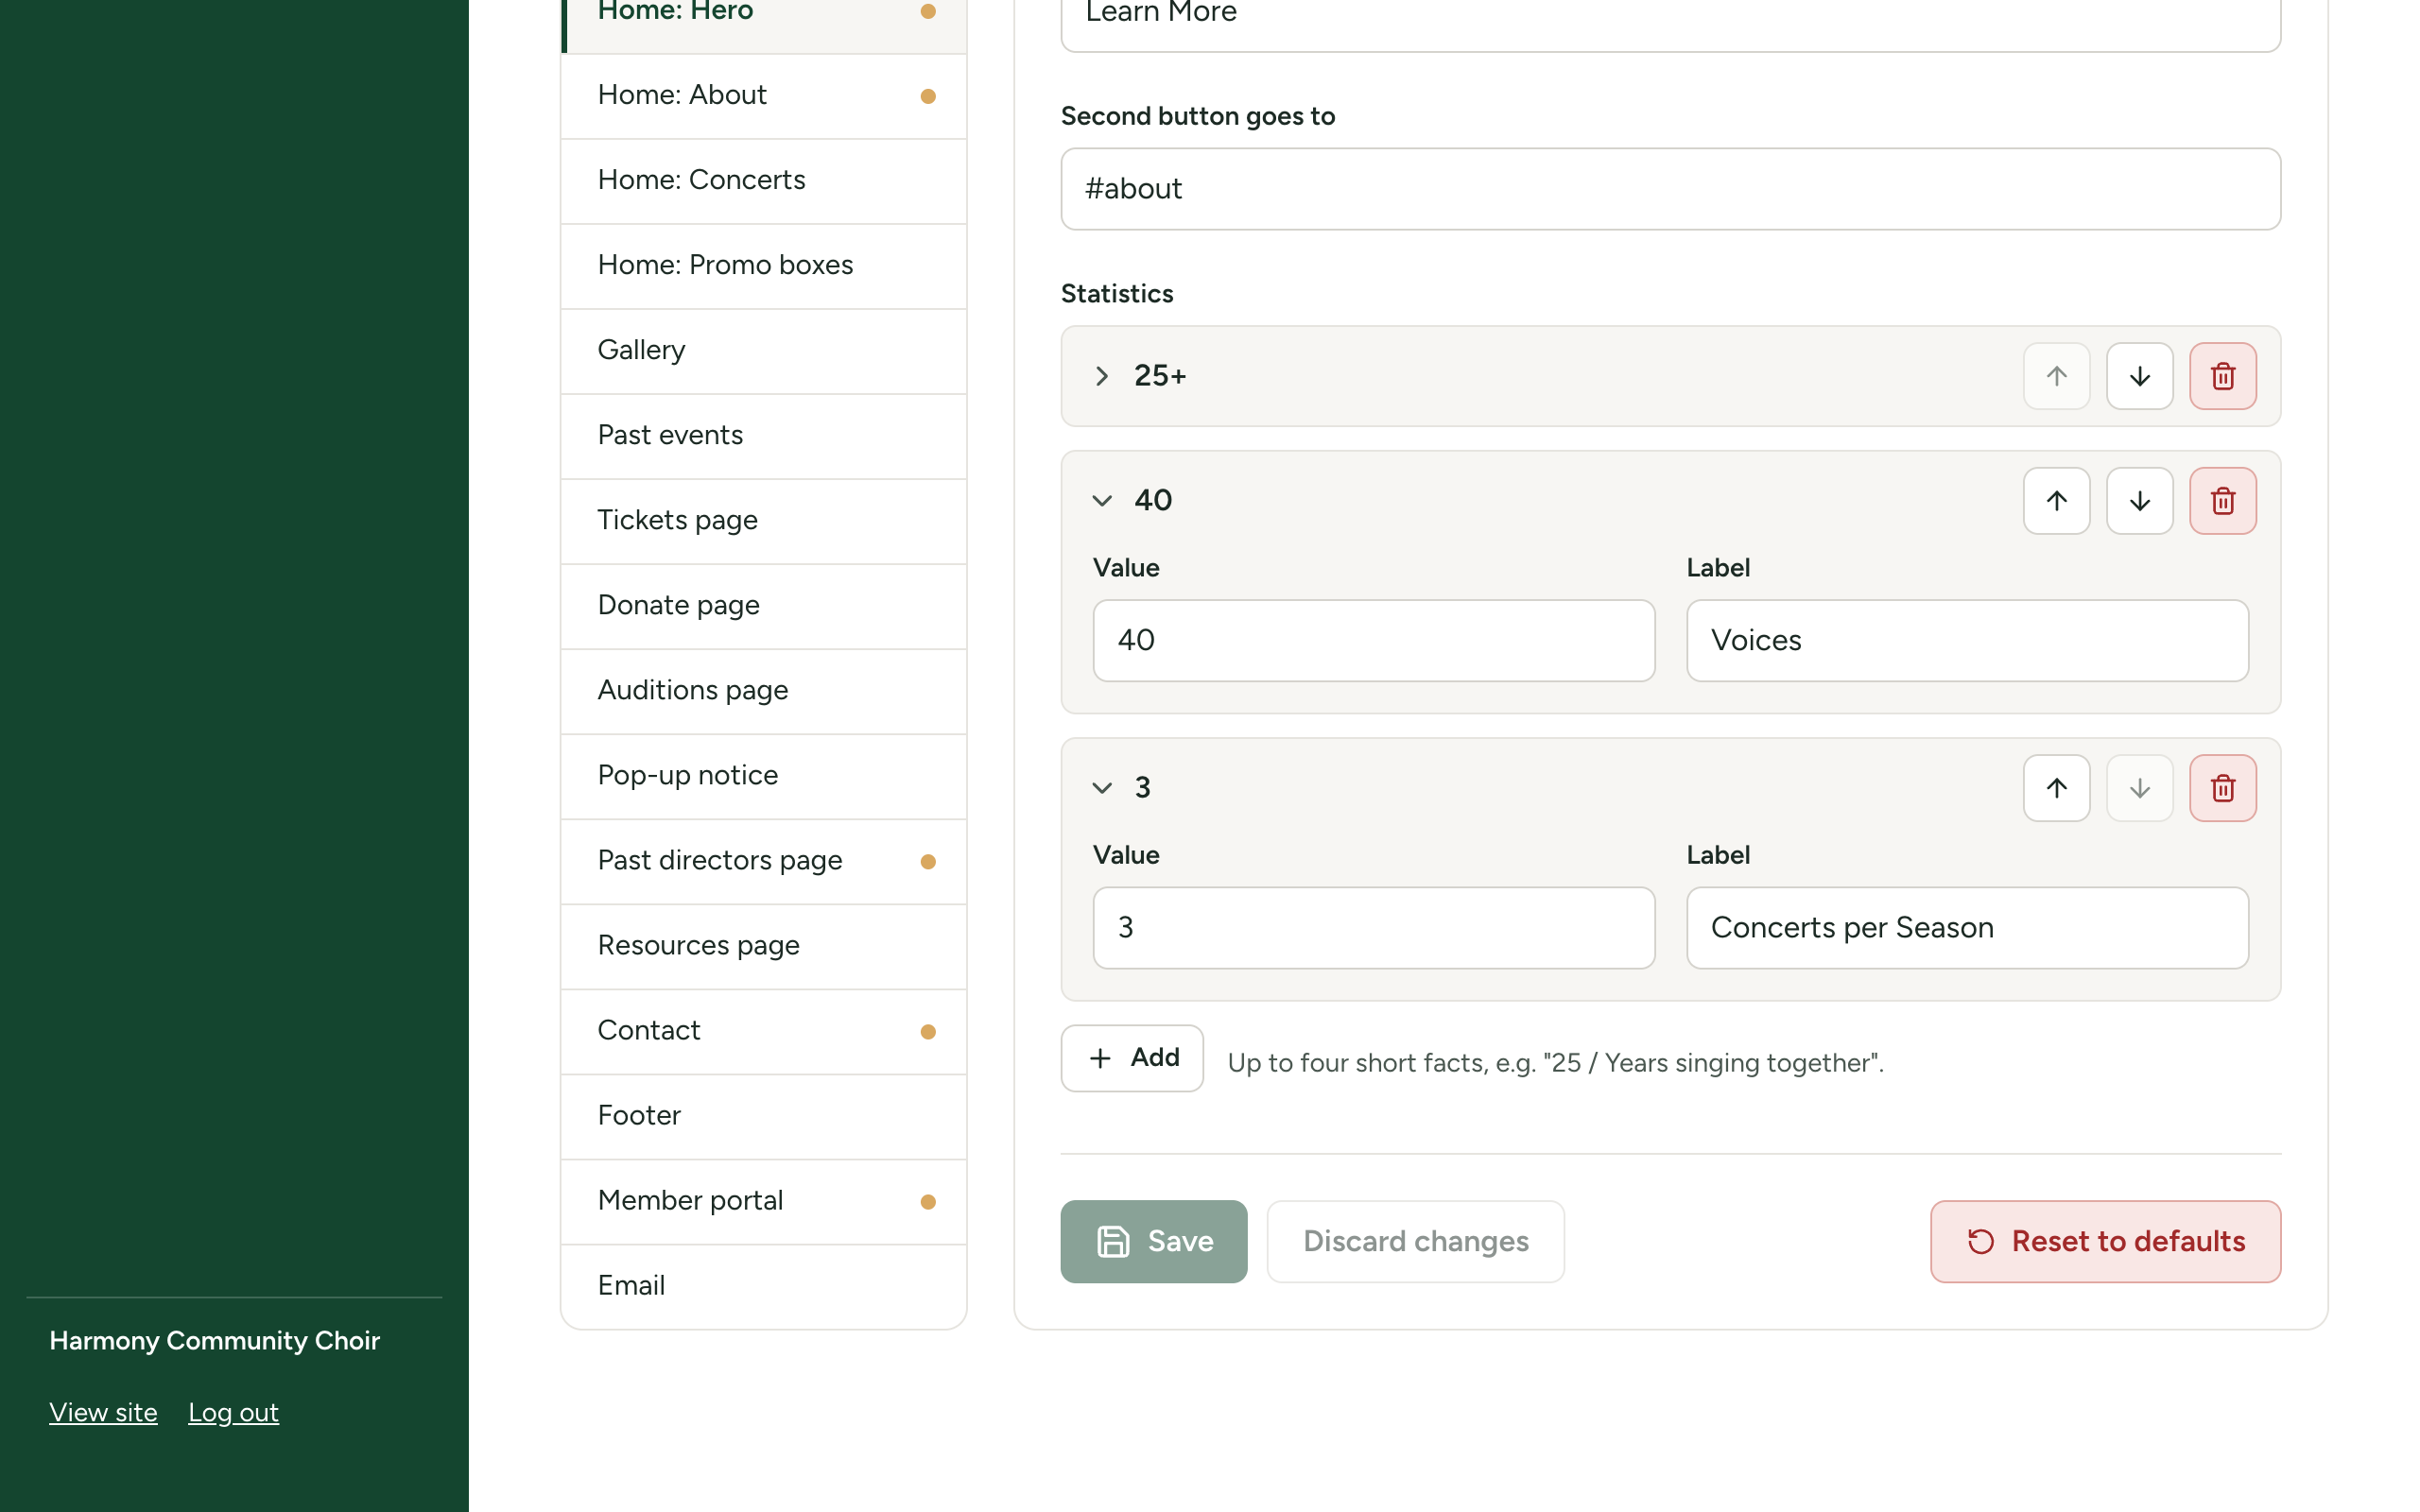Move the 3 statistic up

point(2056,788)
